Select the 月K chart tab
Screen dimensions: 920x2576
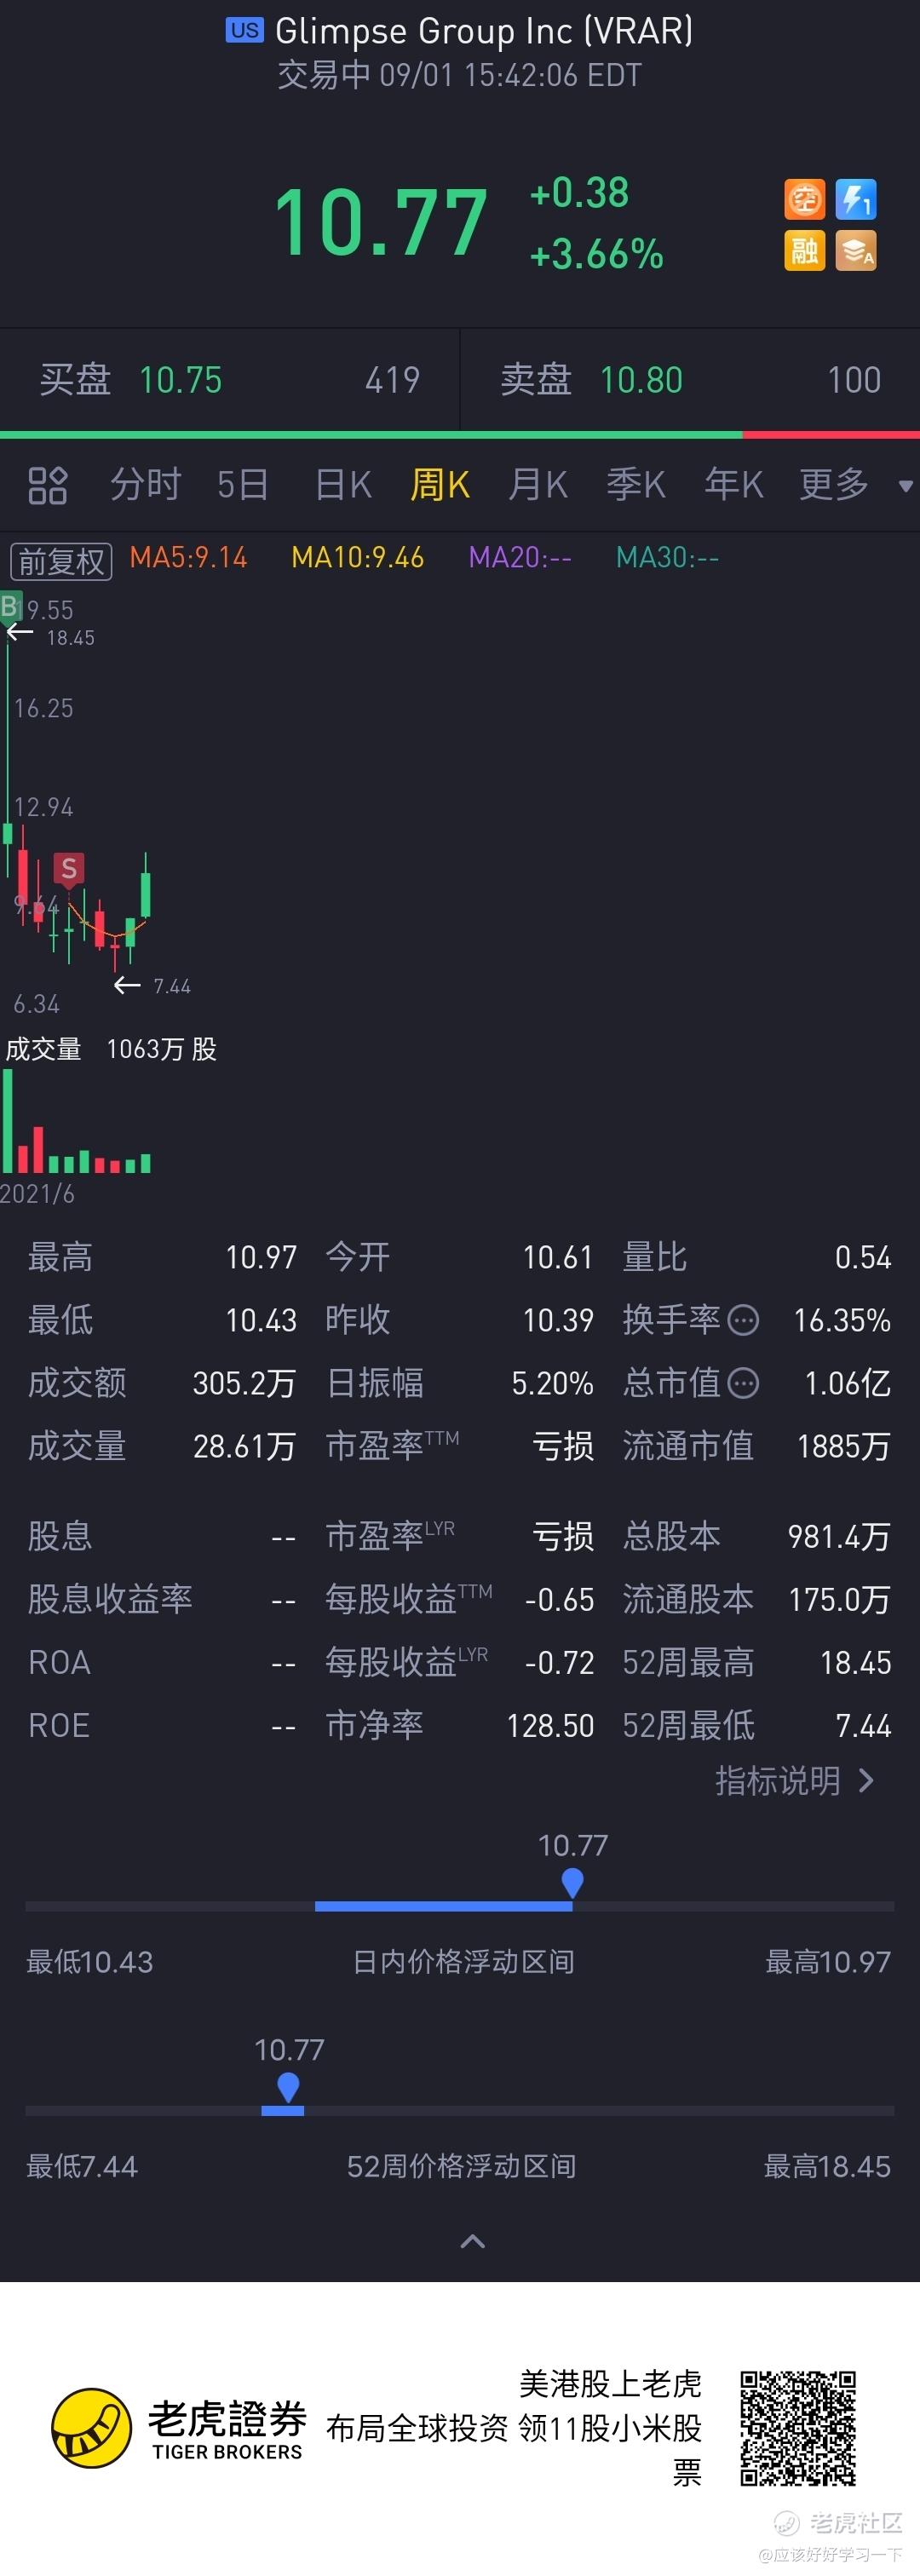(x=538, y=485)
